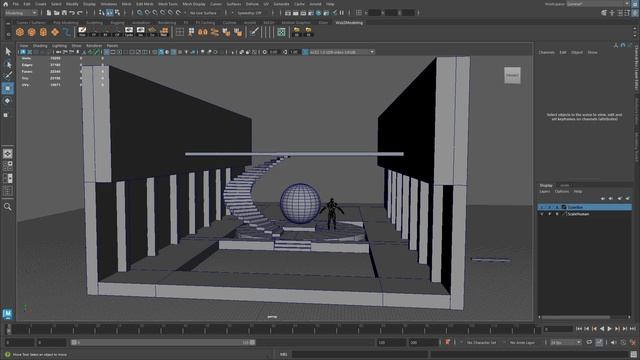The image size is (640, 360).
Task: Click the MEL command language label
Action: click(x=284, y=354)
